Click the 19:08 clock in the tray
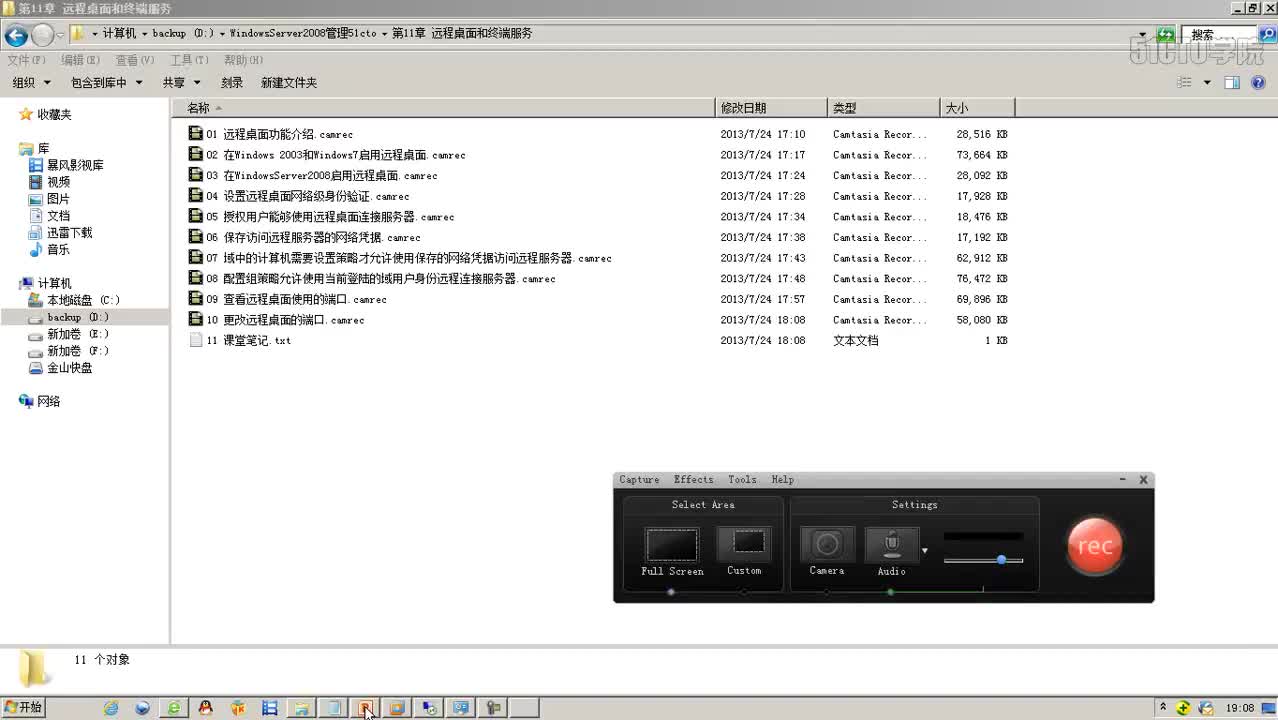Viewport: 1278px width, 720px height. (1240, 708)
